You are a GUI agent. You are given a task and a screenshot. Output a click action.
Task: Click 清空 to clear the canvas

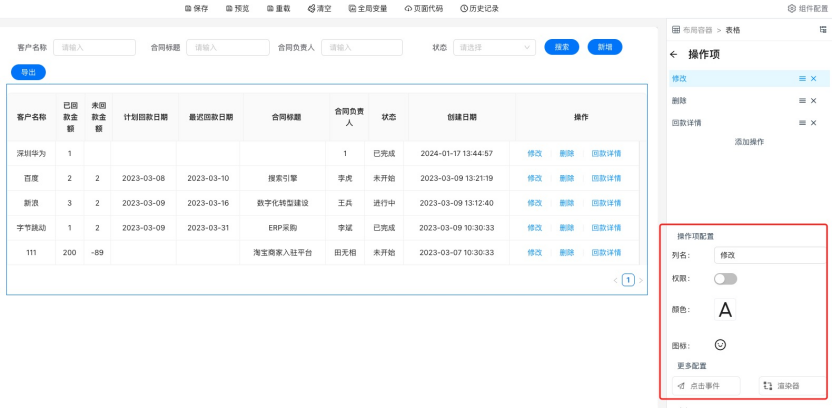[x=319, y=8]
